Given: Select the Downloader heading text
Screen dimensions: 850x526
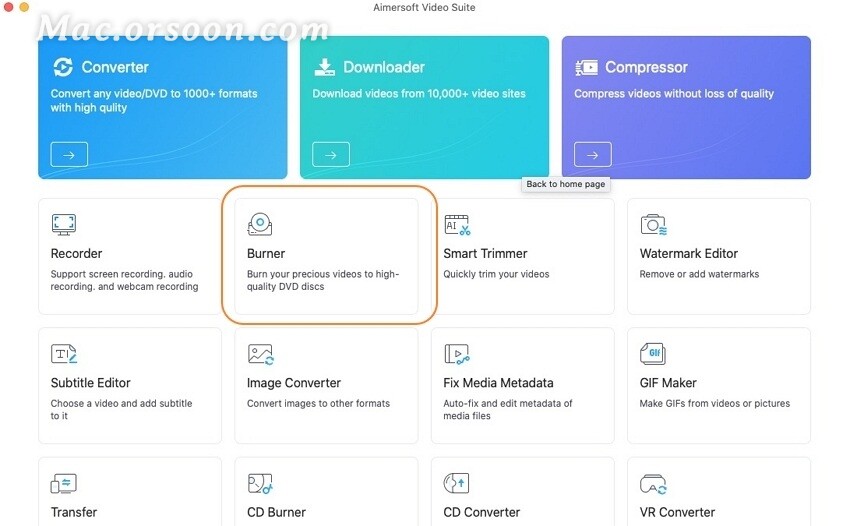Looking at the screenshot, I should pos(384,67).
